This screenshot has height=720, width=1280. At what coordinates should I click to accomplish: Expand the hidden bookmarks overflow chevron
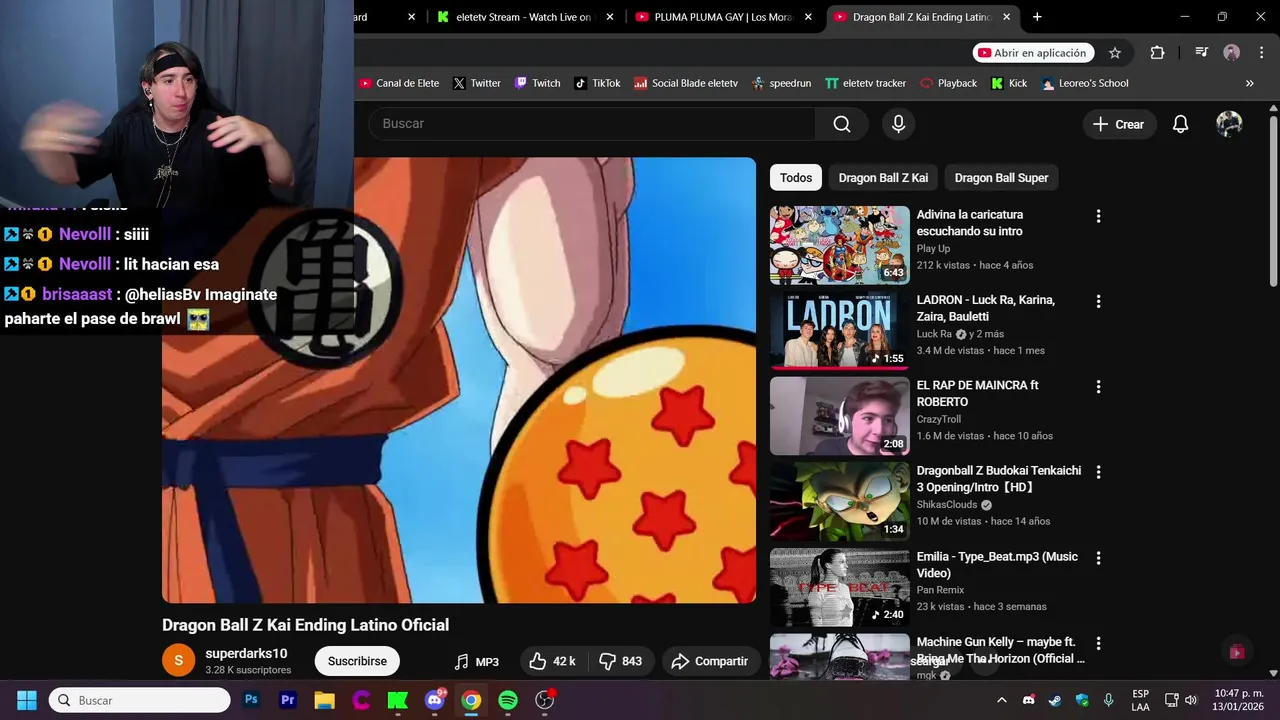[1249, 83]
